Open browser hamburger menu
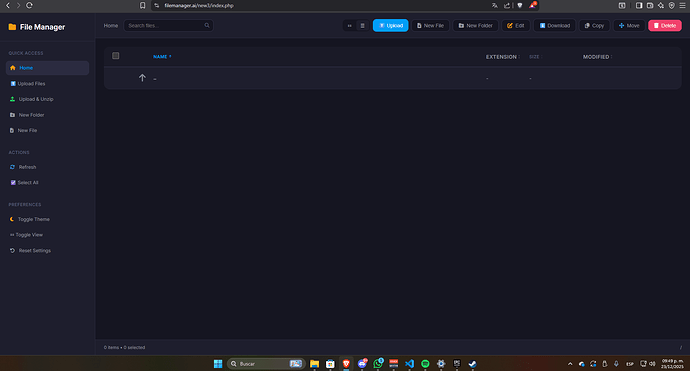Viewport: 690px width, 371px height. 683,5
